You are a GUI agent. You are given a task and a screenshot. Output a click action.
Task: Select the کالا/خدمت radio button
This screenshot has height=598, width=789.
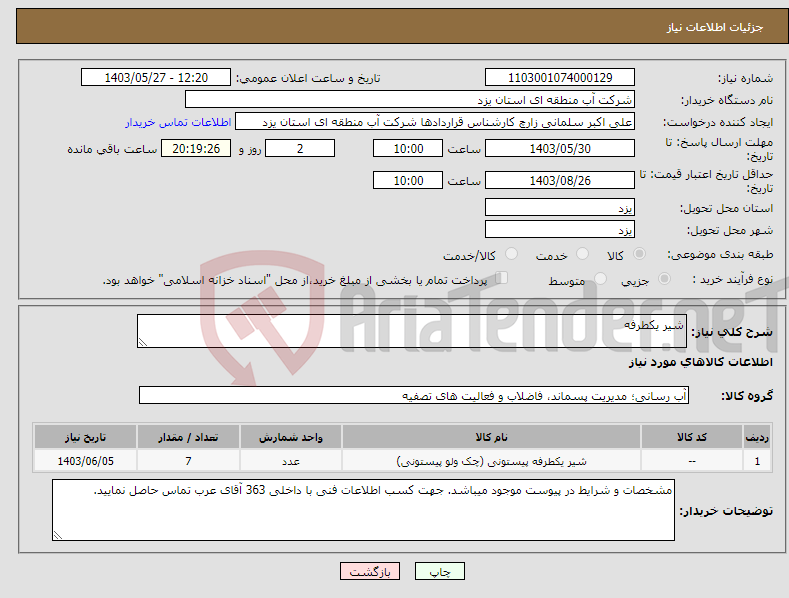(511, 254)
